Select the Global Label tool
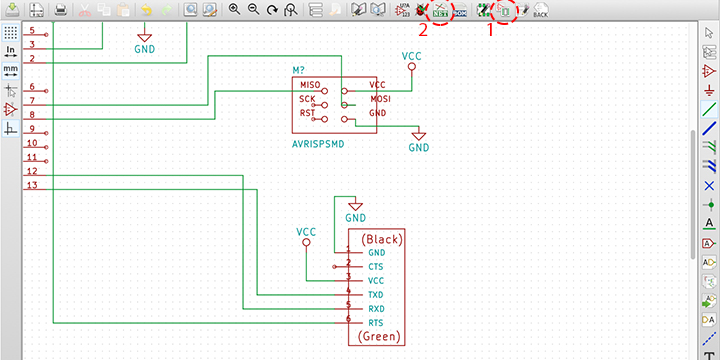Image resolution: width=720 pixels, height=360 pixels. [x=709, y=243]
